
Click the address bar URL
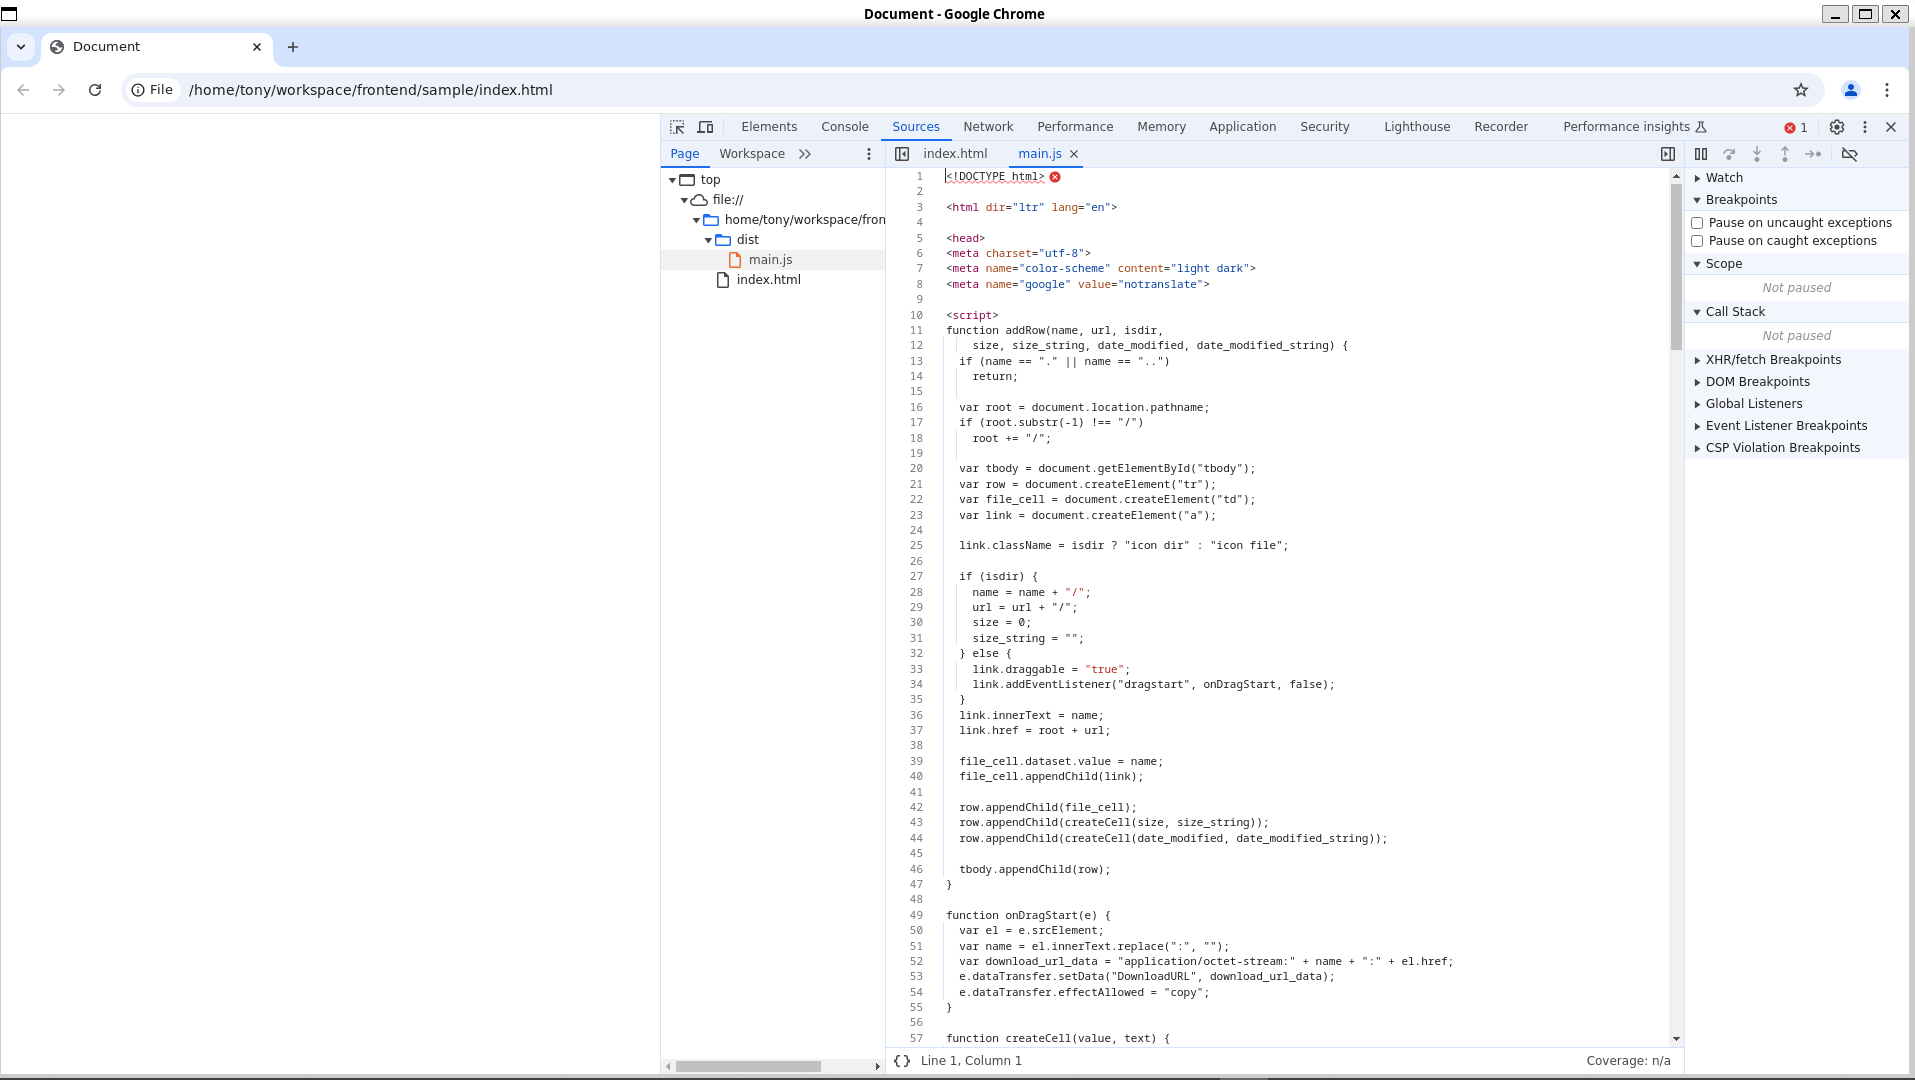pos(371,90)
